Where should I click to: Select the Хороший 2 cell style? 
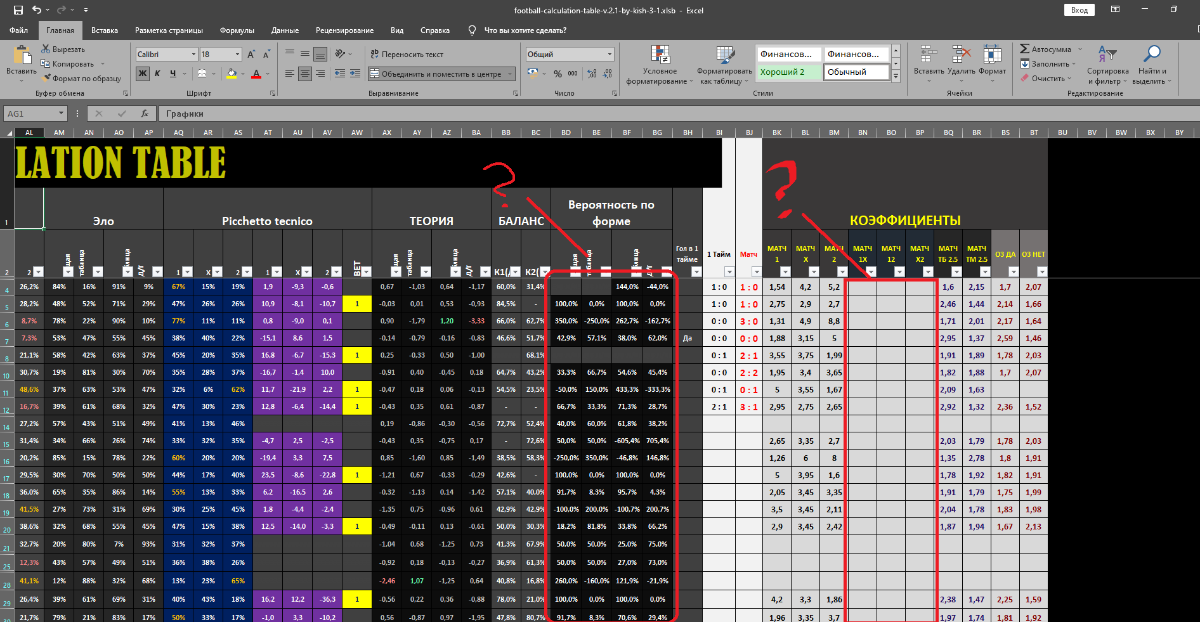tap(789, 72)
